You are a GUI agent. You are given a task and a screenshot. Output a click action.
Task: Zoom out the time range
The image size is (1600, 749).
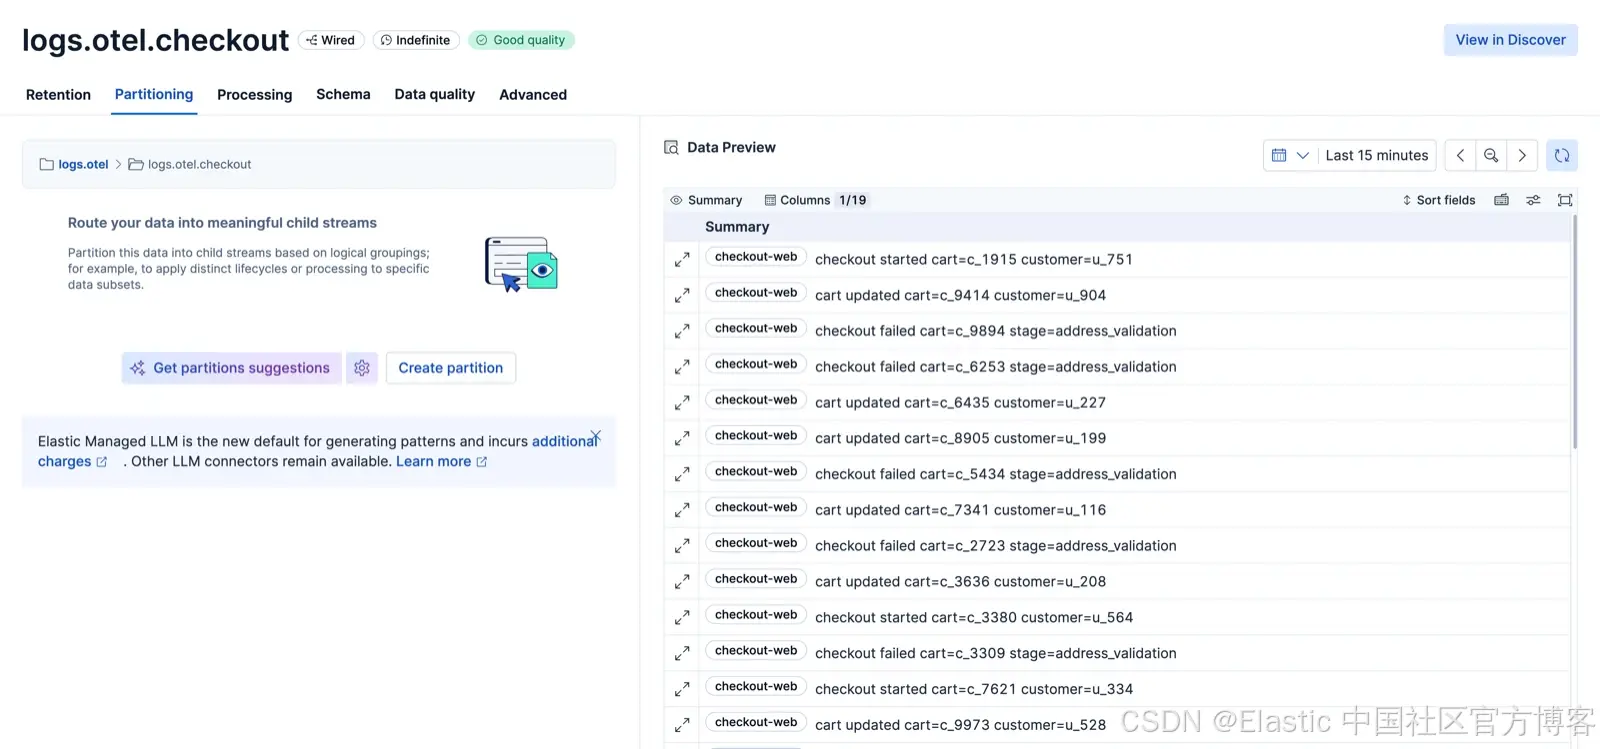(1491, 155)
